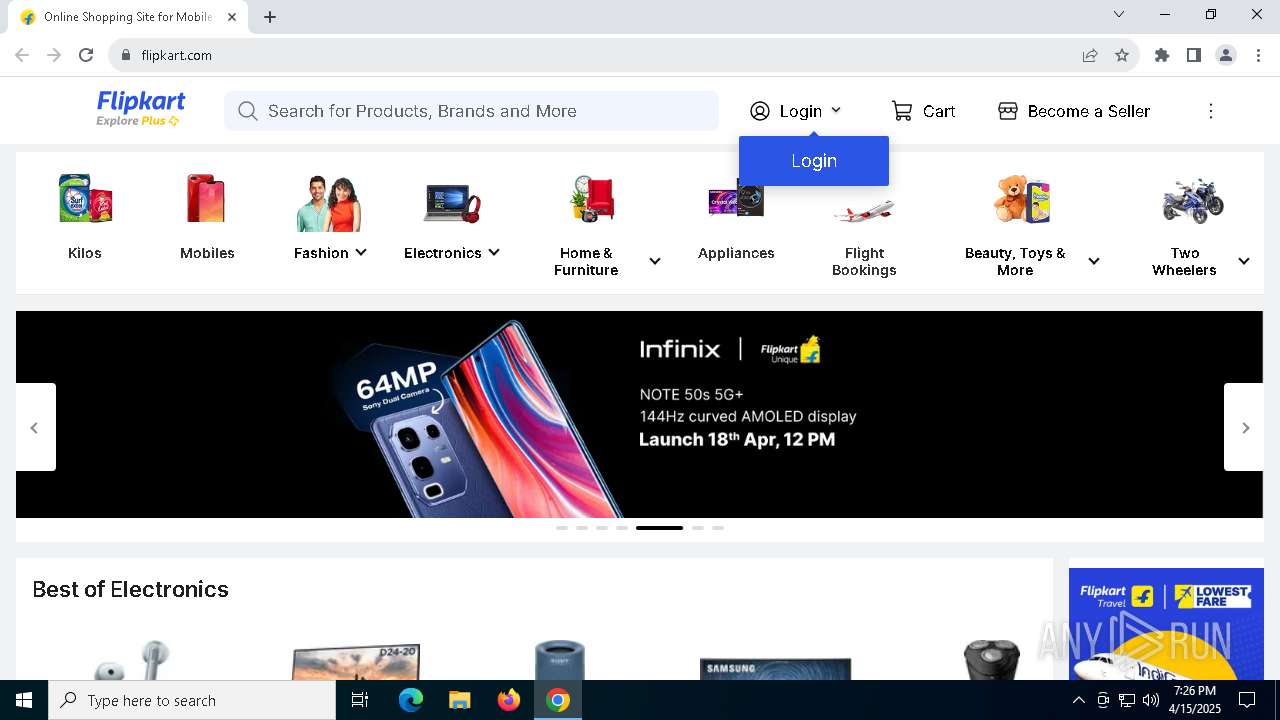Open the Fashion category image

329,202
